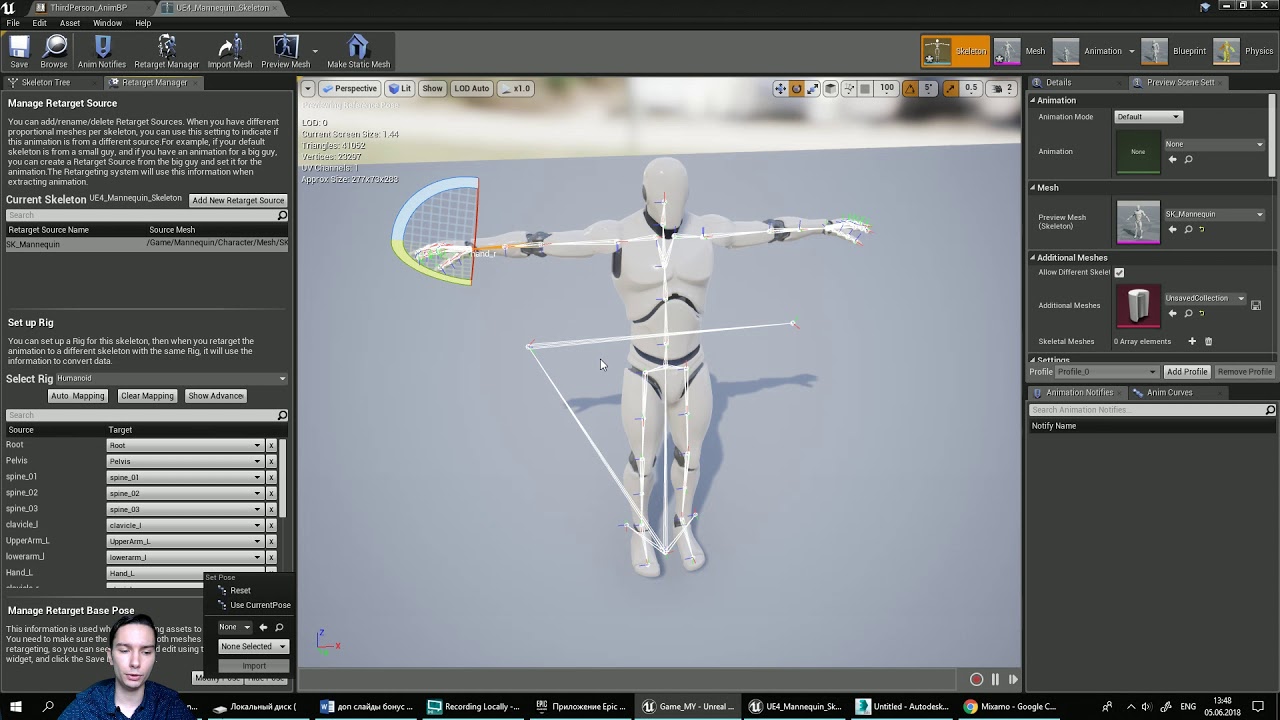This screenshot has height=720, width=1280.
Task: Click the Save toolbar icon
Action: (x=19, y=52)
